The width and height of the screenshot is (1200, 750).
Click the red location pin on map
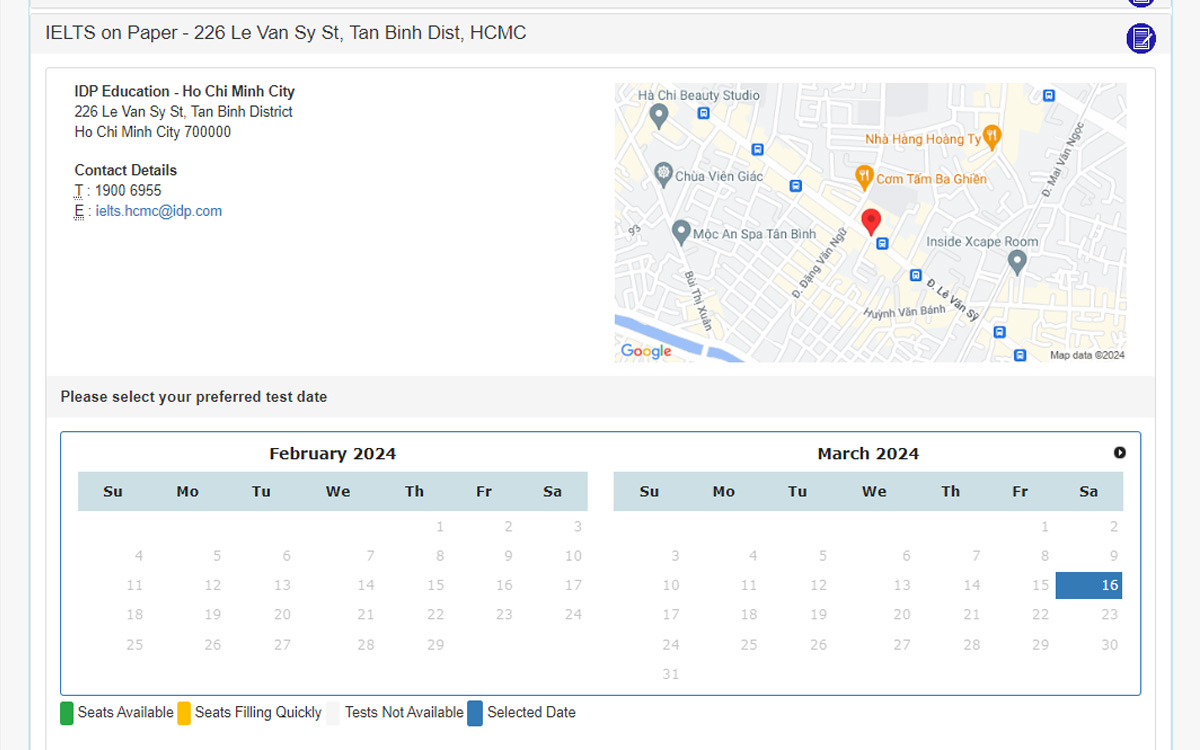(871, 221)
